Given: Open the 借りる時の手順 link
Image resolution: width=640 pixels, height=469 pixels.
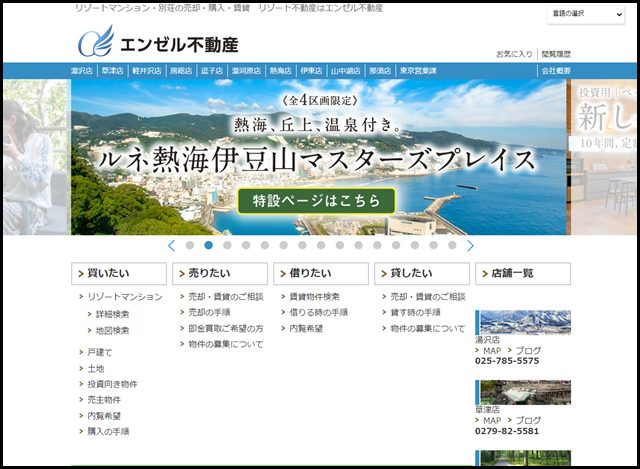Looking at the screenshot, I should coord(318,312).
